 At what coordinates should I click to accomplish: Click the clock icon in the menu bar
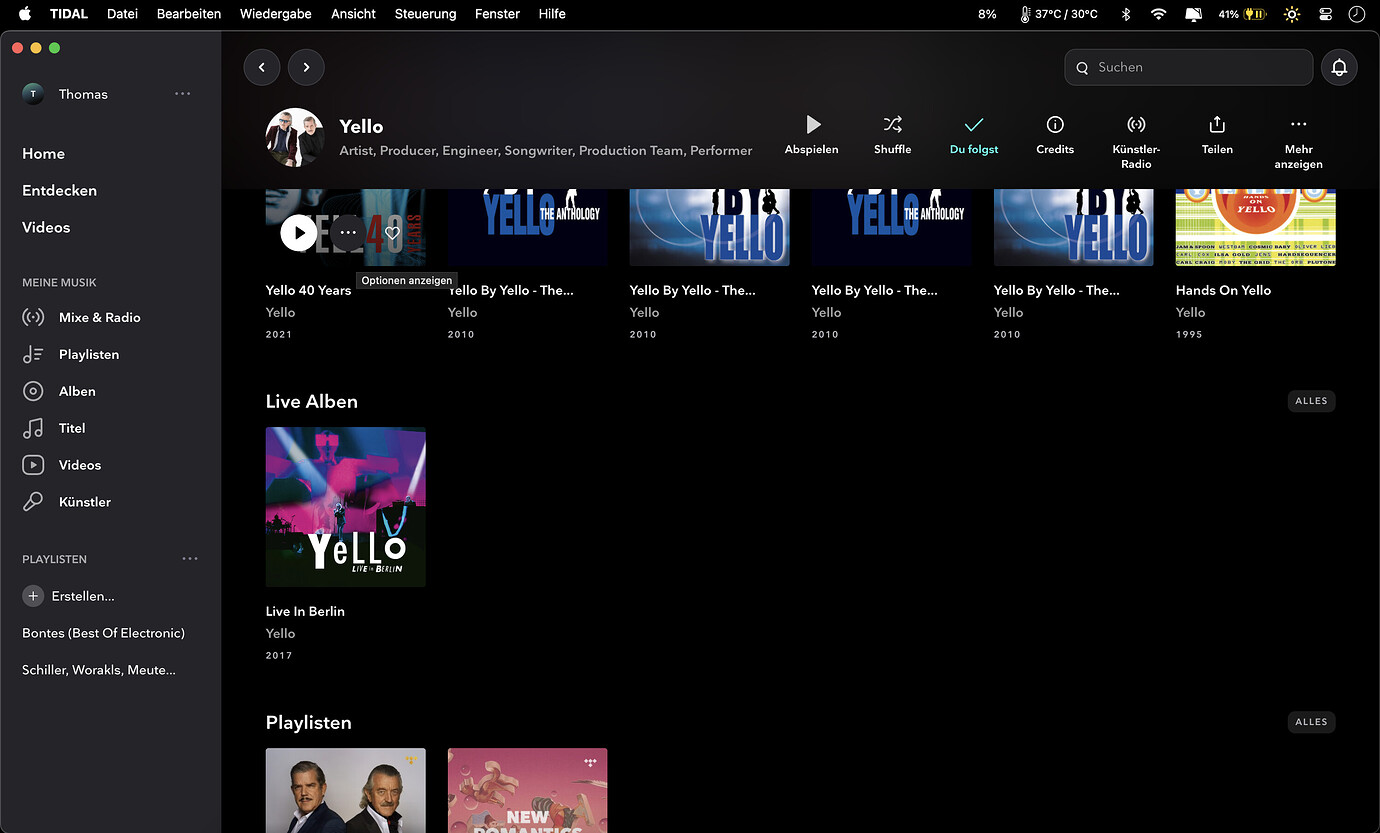(1356, 14)
